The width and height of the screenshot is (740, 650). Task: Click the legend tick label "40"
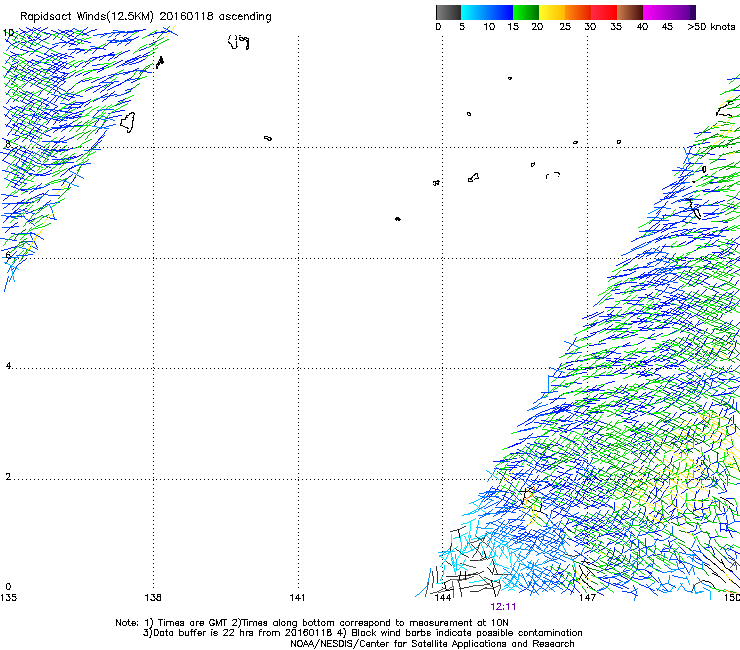[x=642, y=27]
